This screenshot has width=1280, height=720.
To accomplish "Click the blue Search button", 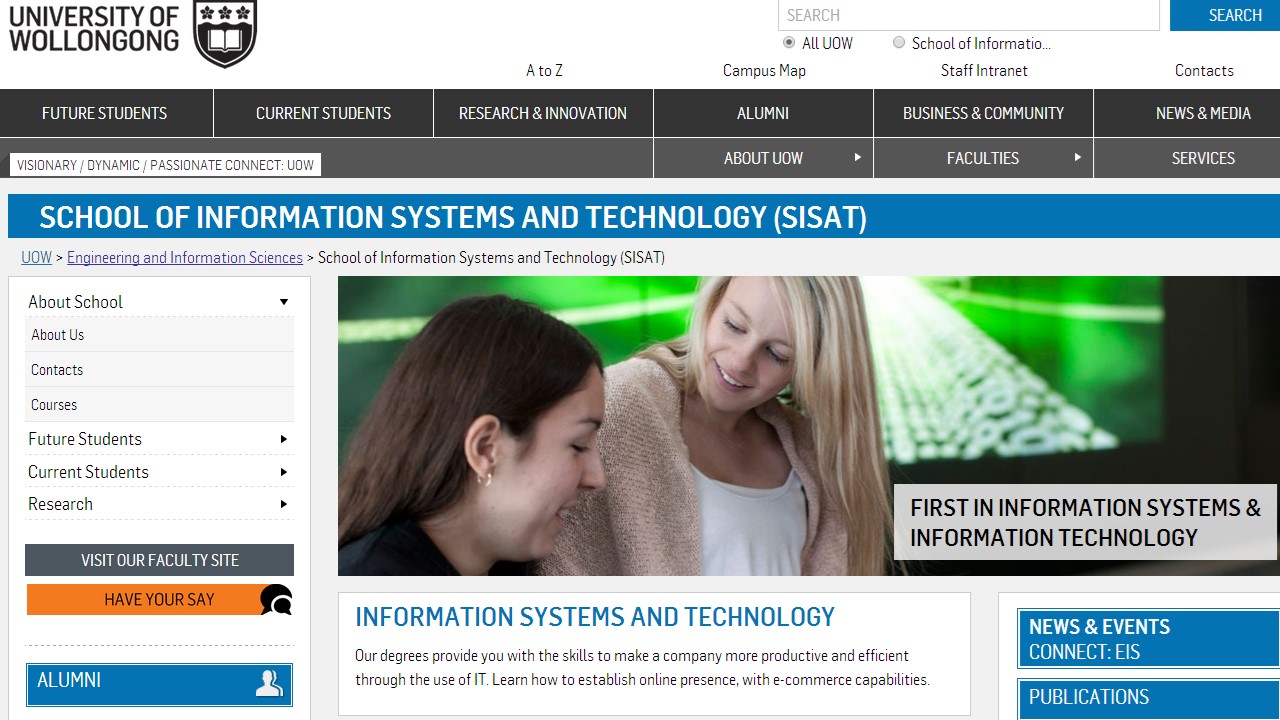I will pos(1225,15).
